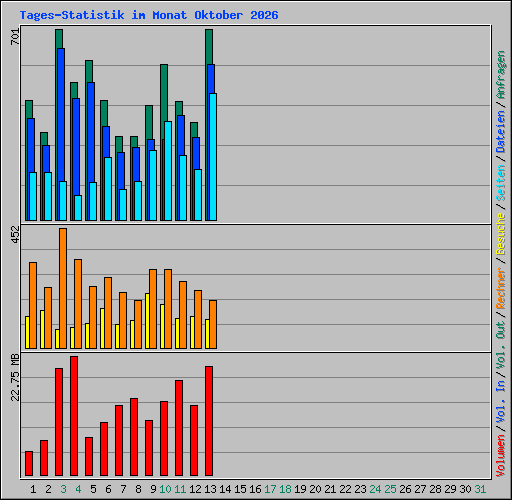Click day label 26 on the x-axis
This screenshot has width=512, height=500.
point(405,489)
